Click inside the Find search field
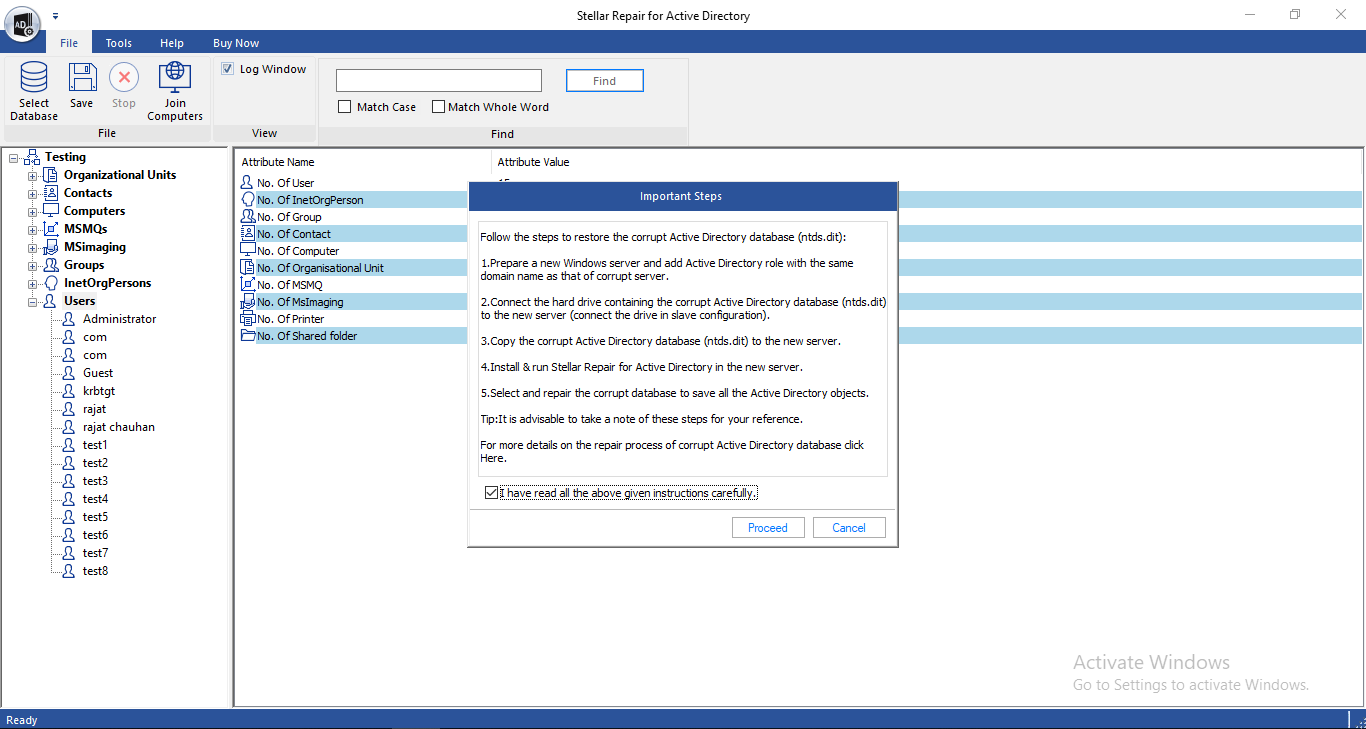This screenshot has height=729, width=1366. pos(438,80)
